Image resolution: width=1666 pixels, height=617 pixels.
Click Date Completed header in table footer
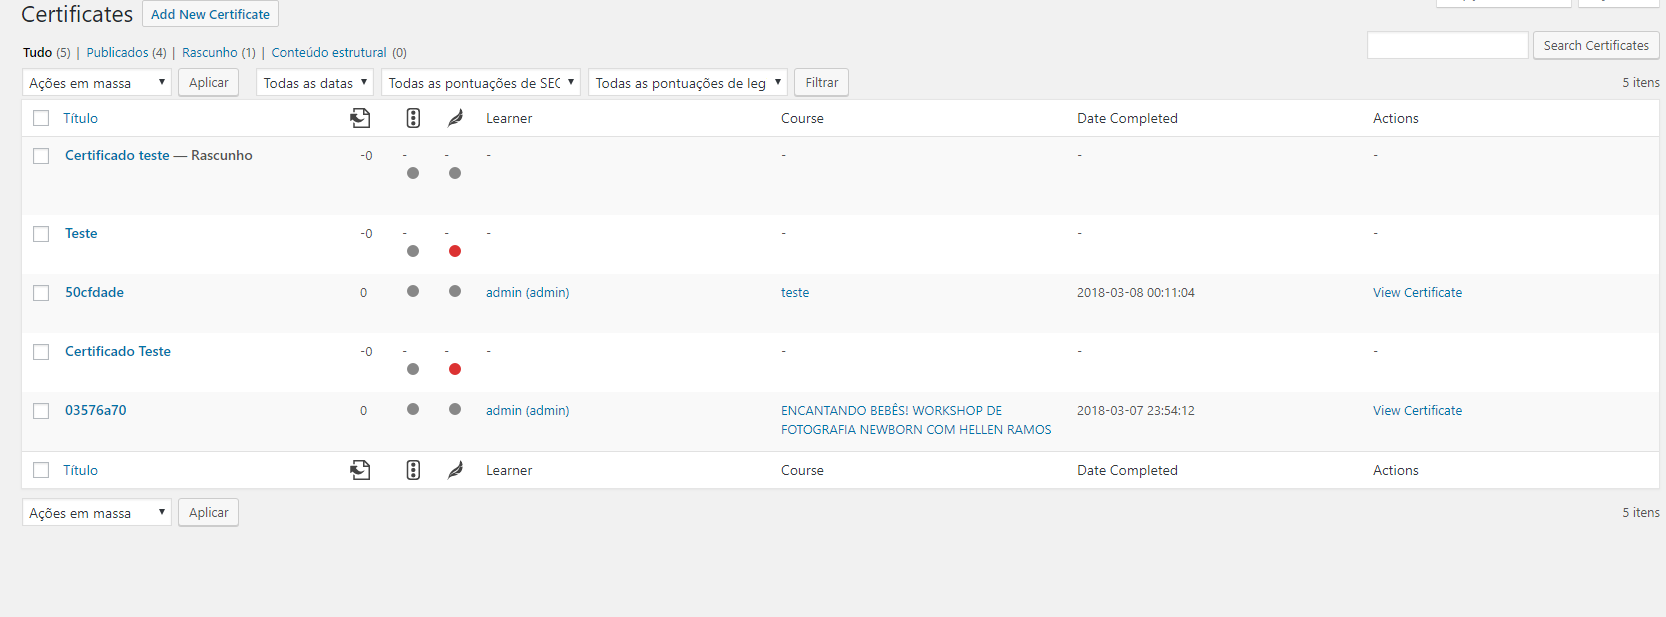click(1127, 470)
